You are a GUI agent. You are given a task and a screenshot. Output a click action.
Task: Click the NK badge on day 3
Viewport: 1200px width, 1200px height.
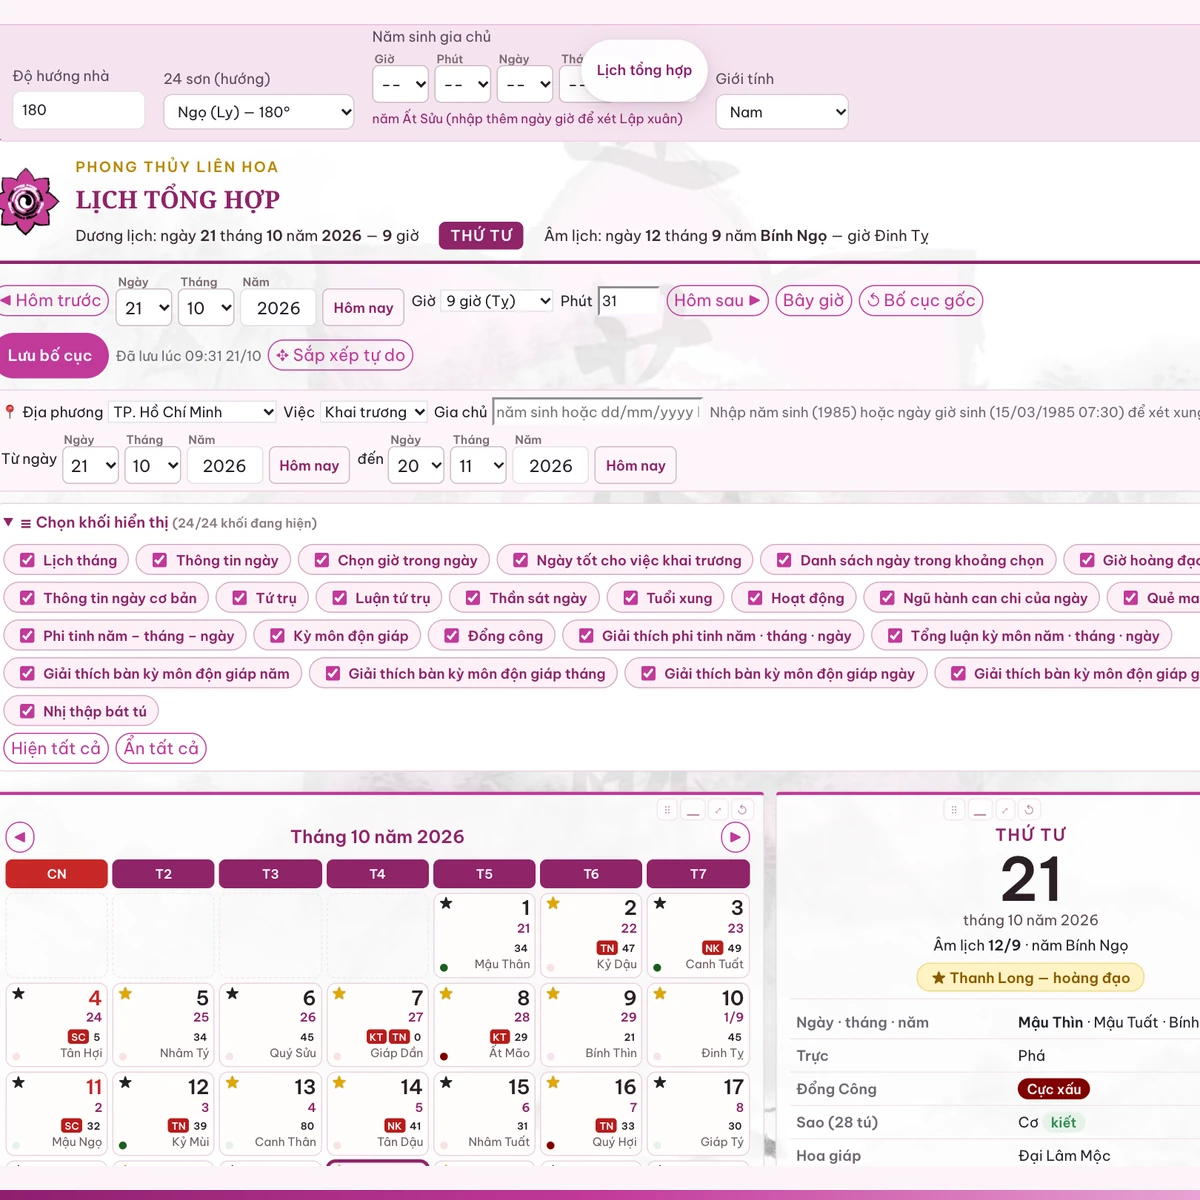click(x=712, y=948)
